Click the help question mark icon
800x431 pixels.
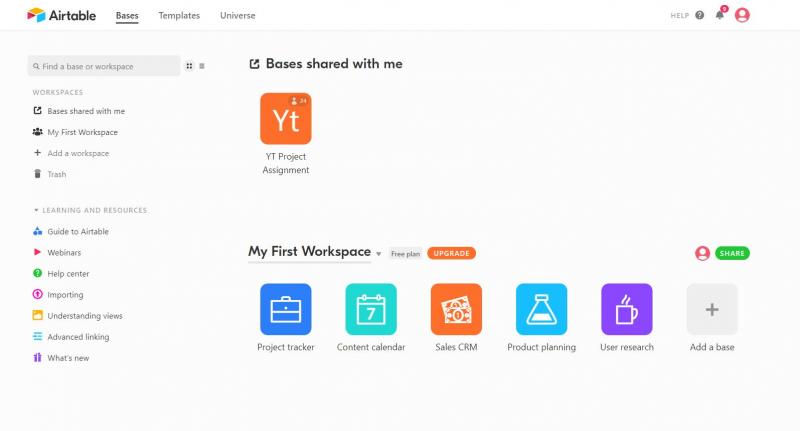tap(699, 15)
